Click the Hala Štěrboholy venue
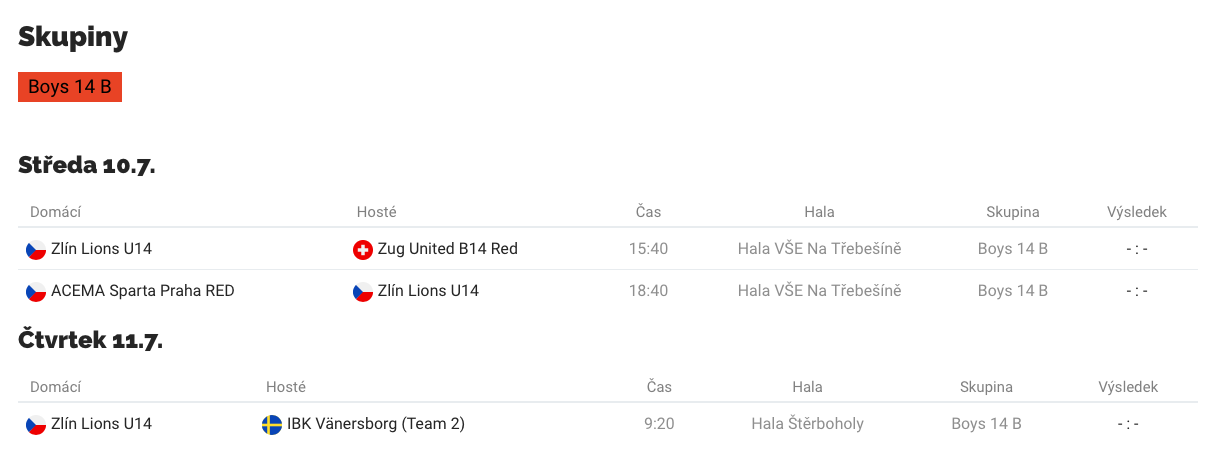 (807, 424)
